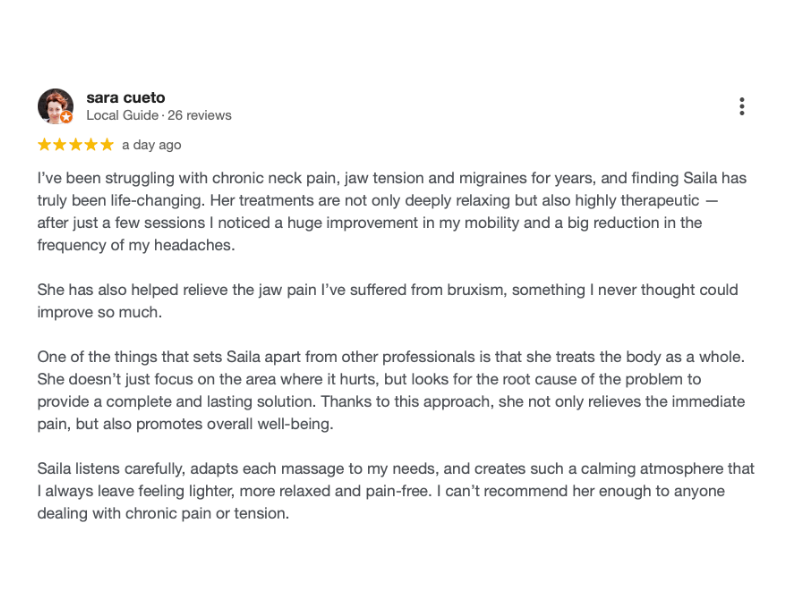Click the second yellow rating star
Screen dimensions: 800x600
pyautogui.click(x=60, y=145)
